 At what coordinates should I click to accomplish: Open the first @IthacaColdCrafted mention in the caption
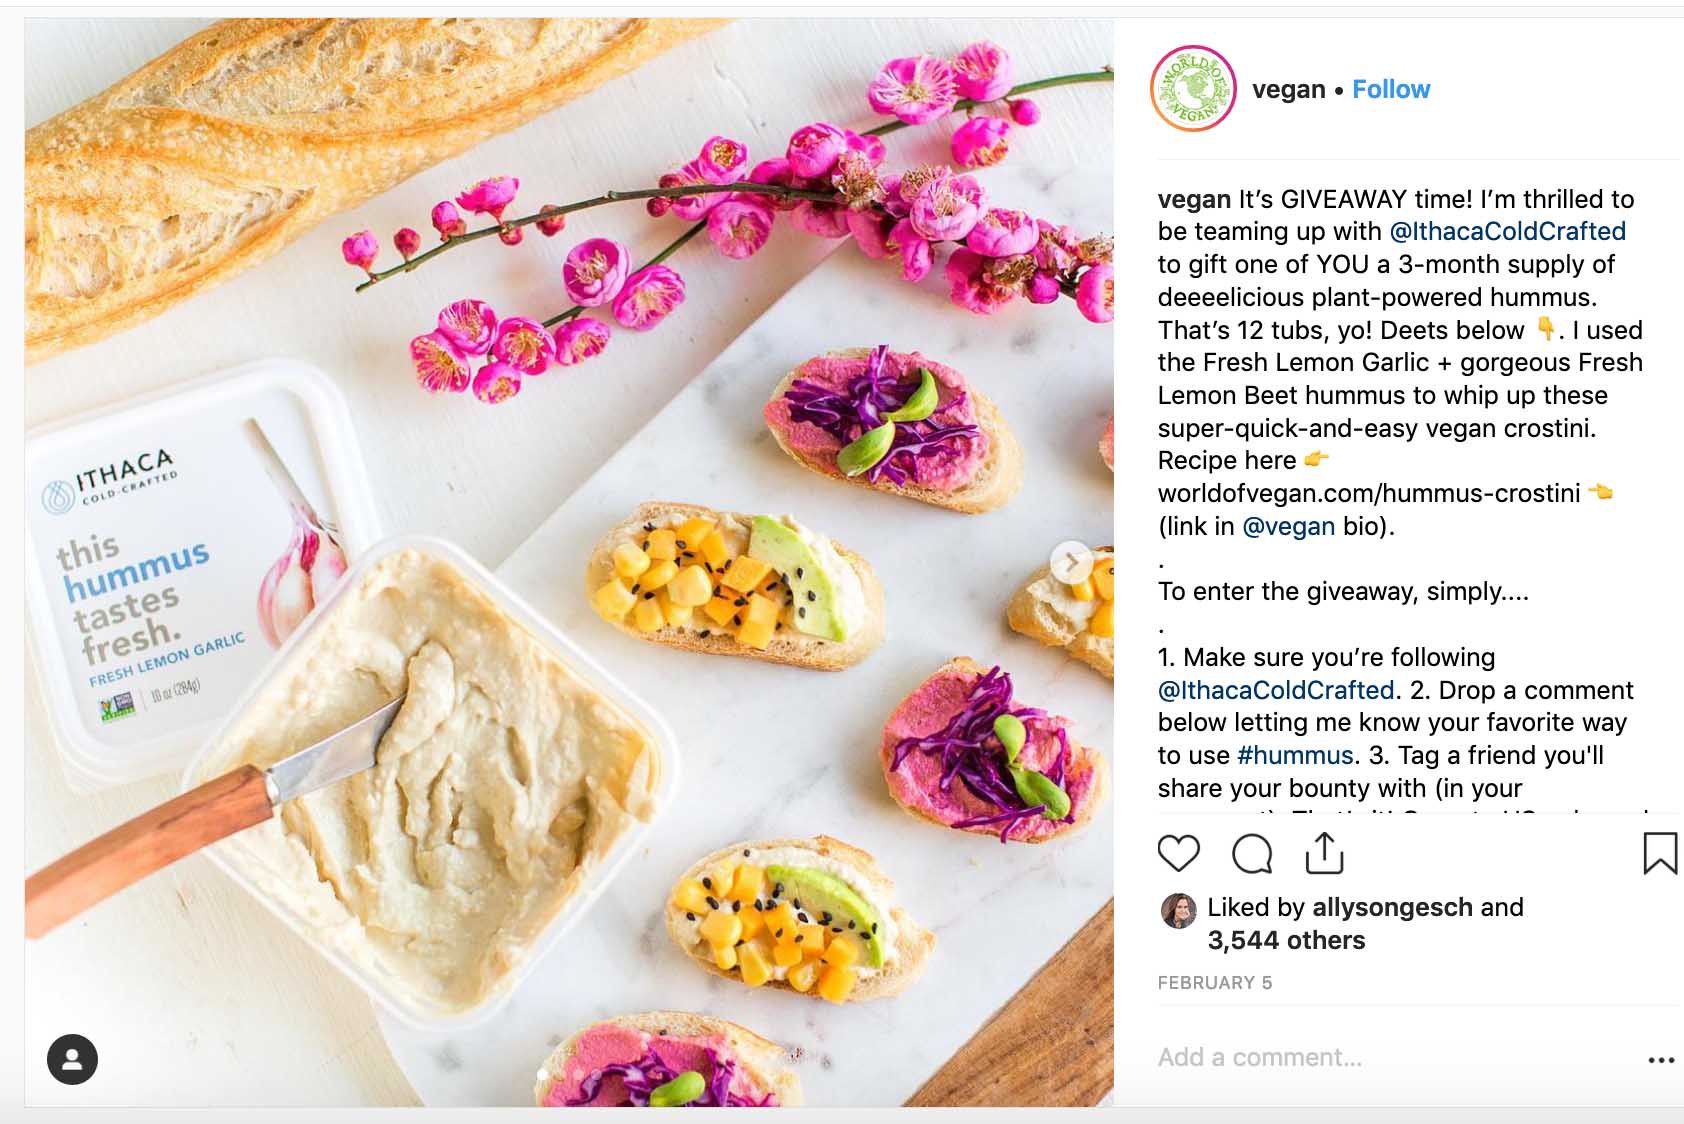pyautogui.click(x=1508, y=231)
